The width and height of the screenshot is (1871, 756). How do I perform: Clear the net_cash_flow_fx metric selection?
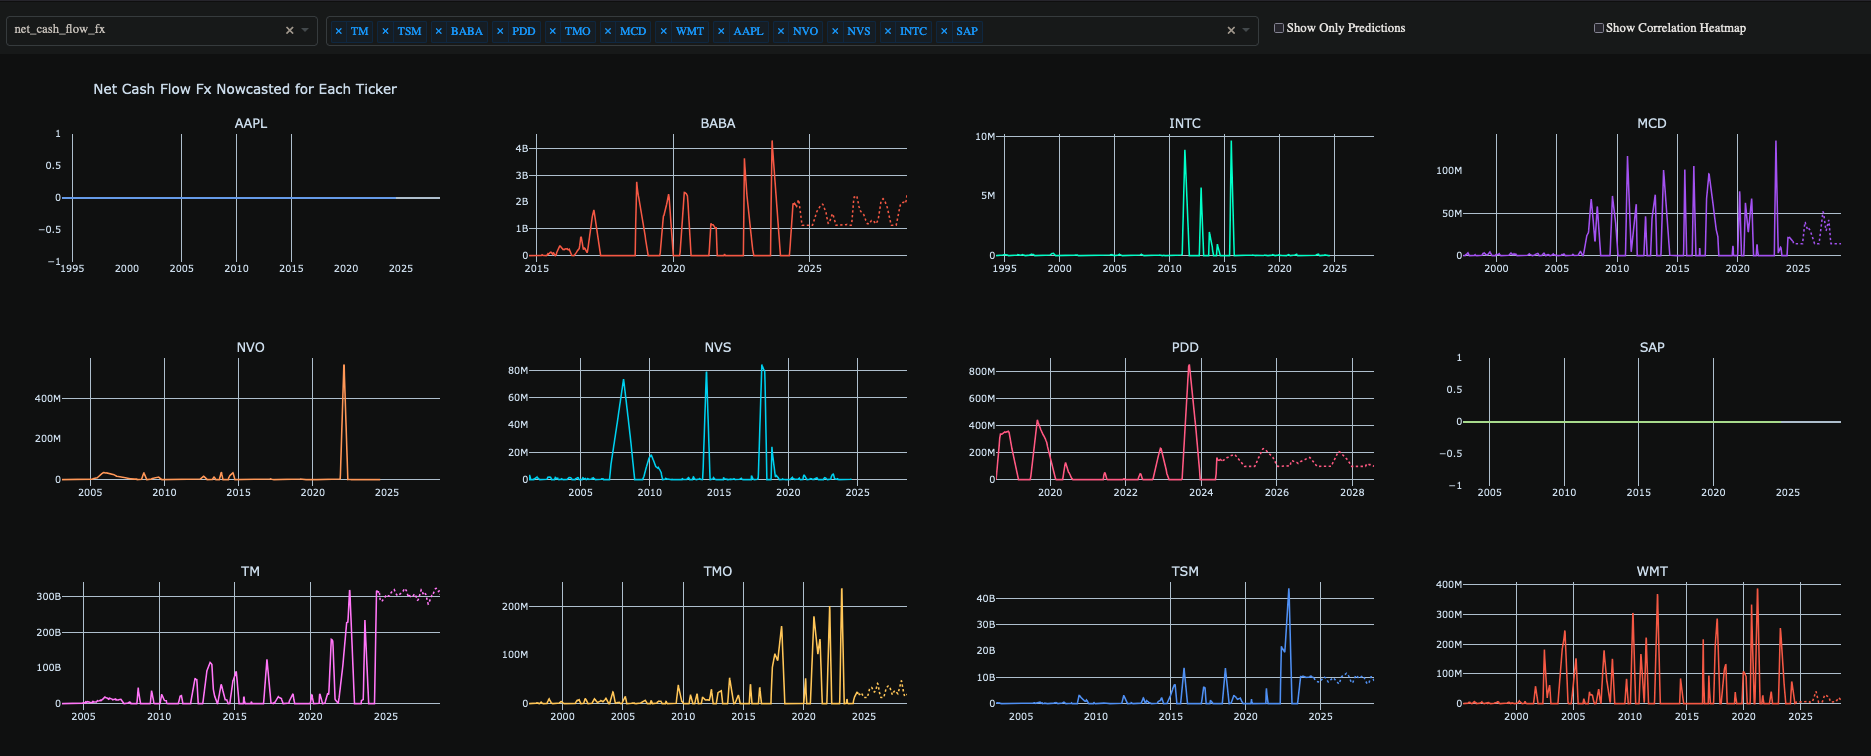click(x=290, y=30)
